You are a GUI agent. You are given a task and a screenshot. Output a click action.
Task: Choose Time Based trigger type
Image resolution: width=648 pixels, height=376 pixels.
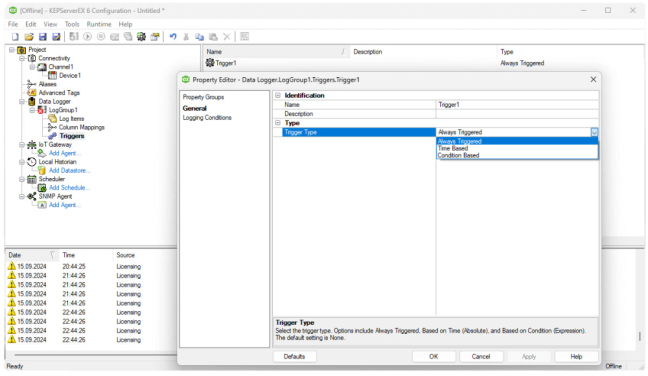tap(517, 148)
